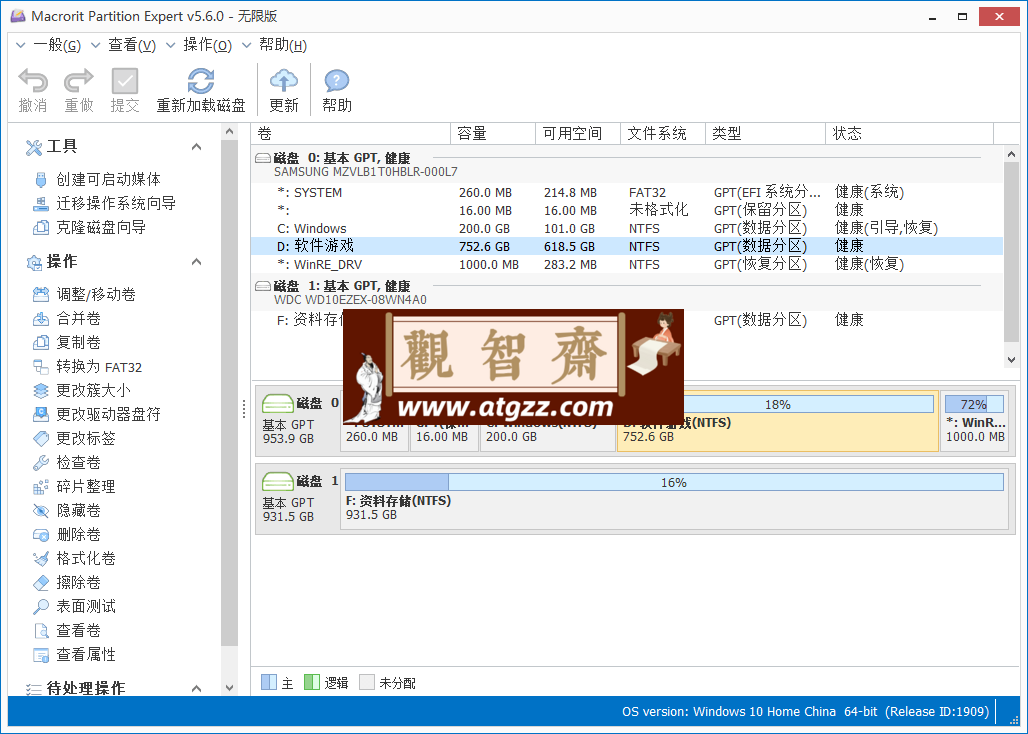This screenshot has width=1028, height=734.
Task: Click left sidebar scrollbar up arrow
Action: coord(229,132)
